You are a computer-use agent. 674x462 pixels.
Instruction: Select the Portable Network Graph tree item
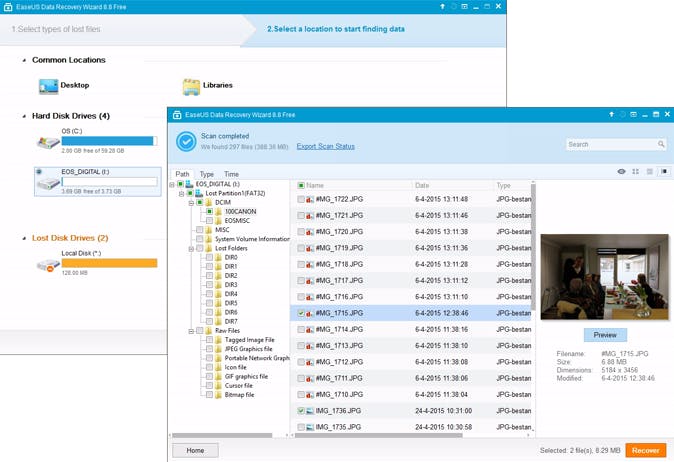pos(257,358)
